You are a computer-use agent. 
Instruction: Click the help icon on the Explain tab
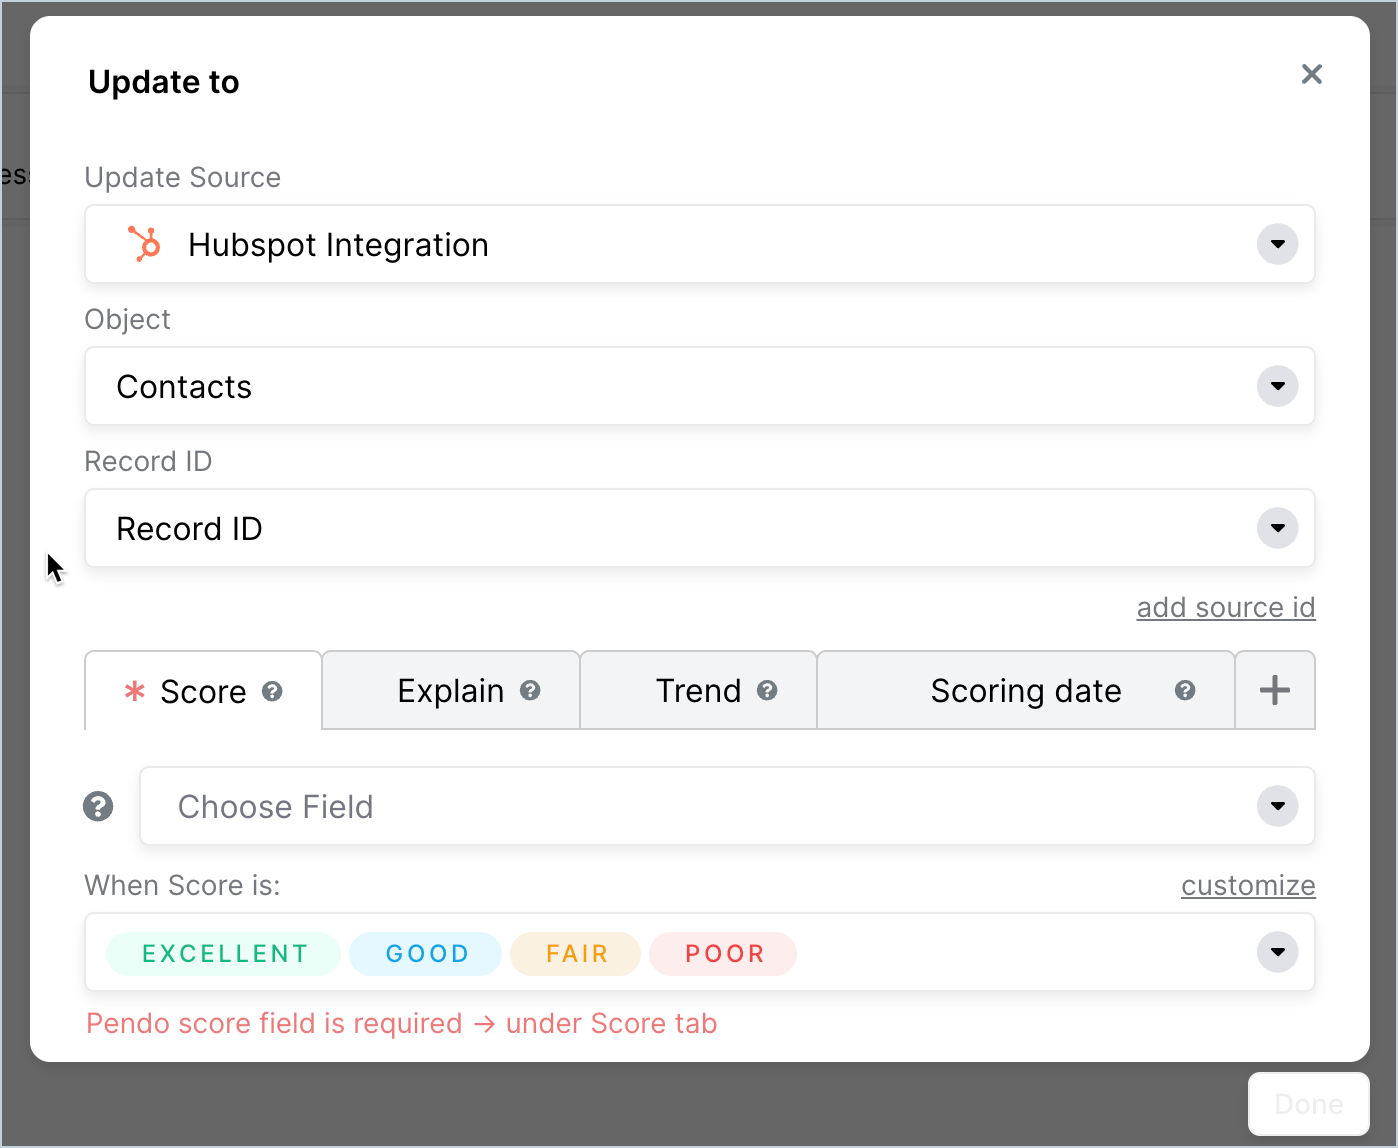[531, 691]
